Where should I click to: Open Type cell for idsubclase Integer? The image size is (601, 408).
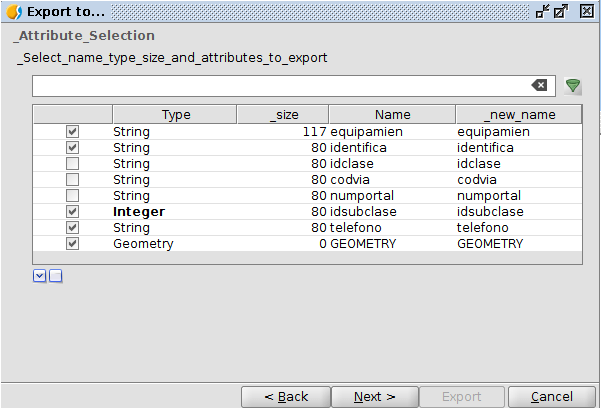[174, 212]
